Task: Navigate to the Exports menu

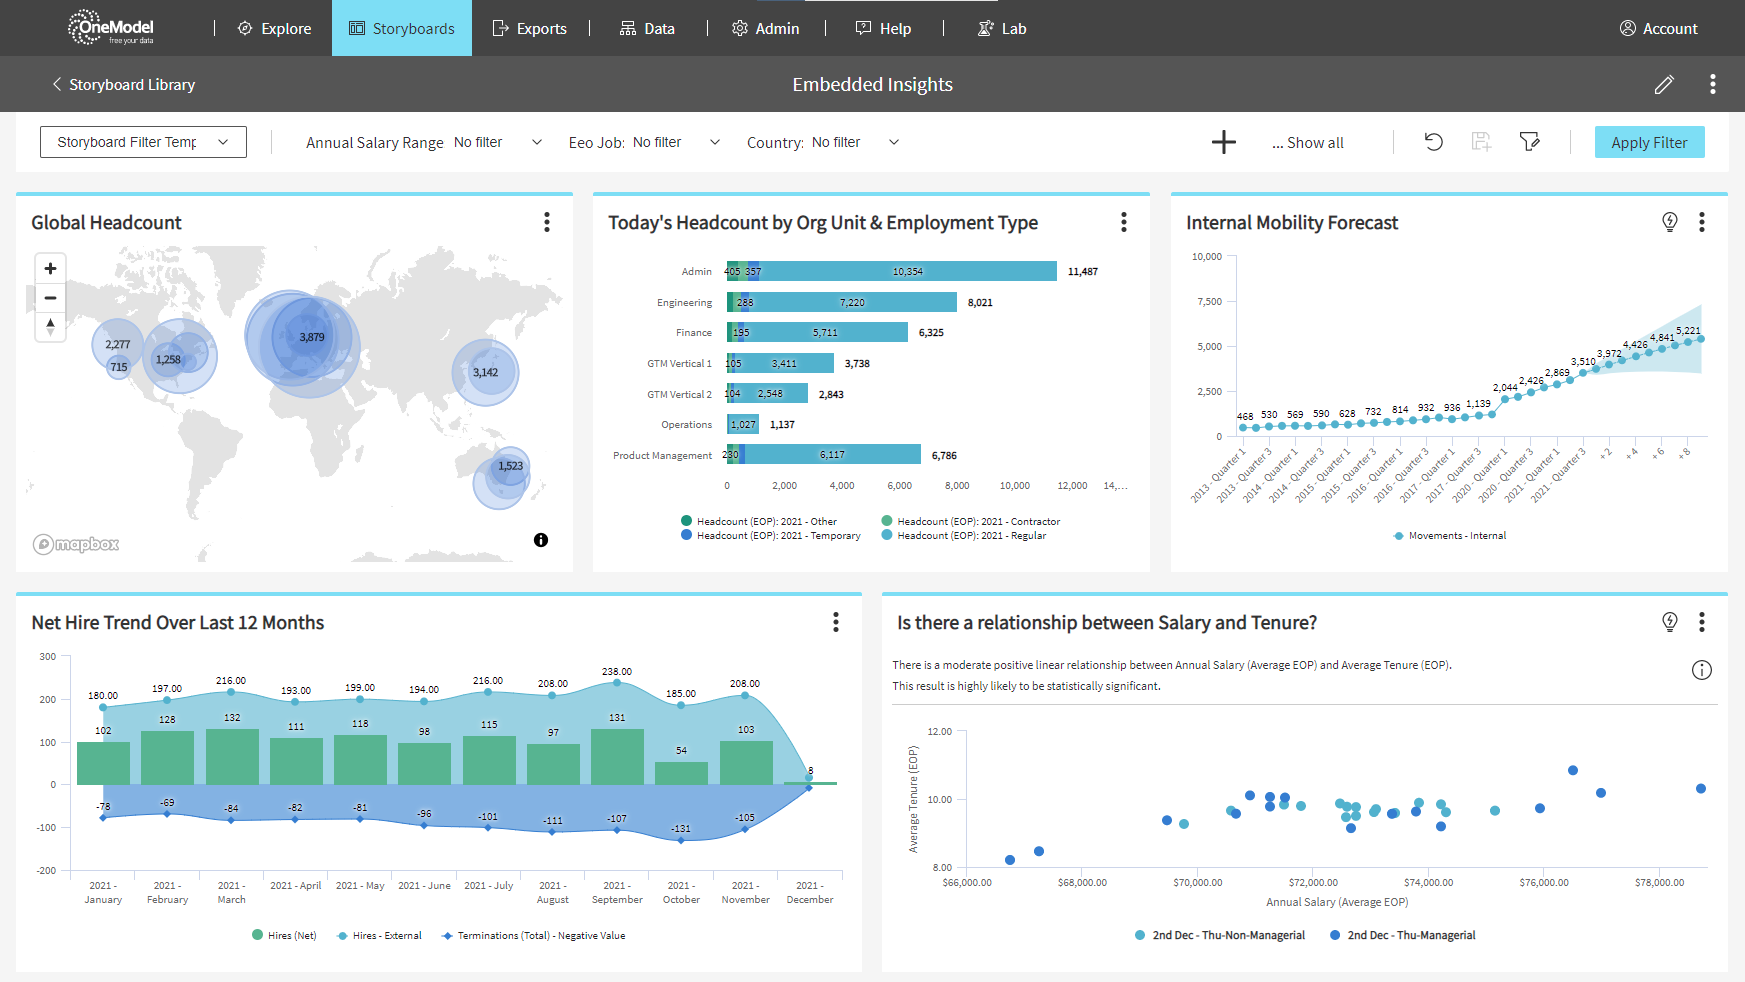Action: tap(531, 28)
